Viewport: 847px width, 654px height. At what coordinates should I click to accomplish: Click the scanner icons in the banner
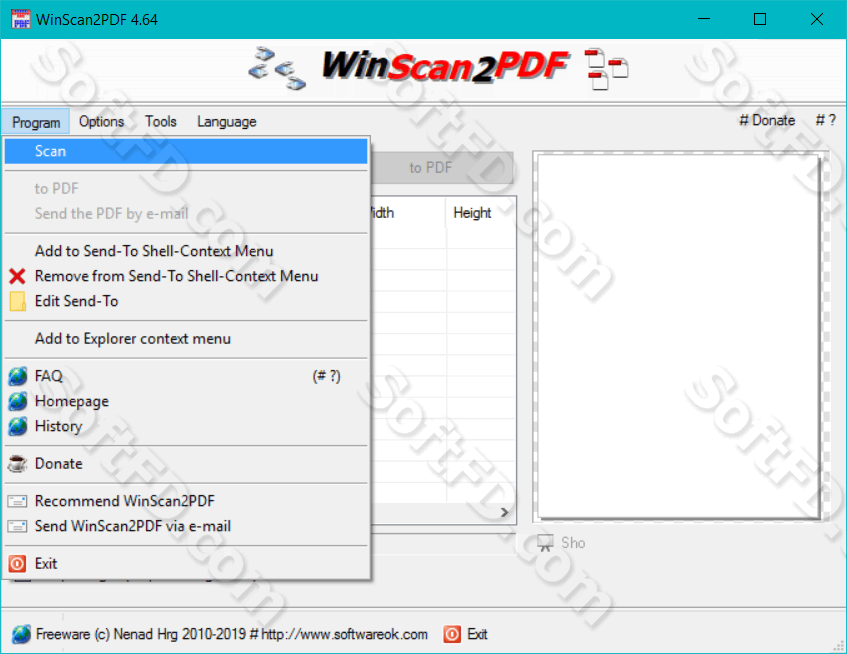tap(277, 68)
